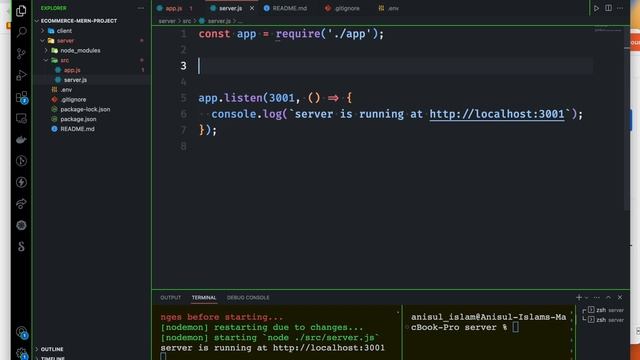640x360 pixels.
Task: Open .env file in the explorer
Action: 66,89
